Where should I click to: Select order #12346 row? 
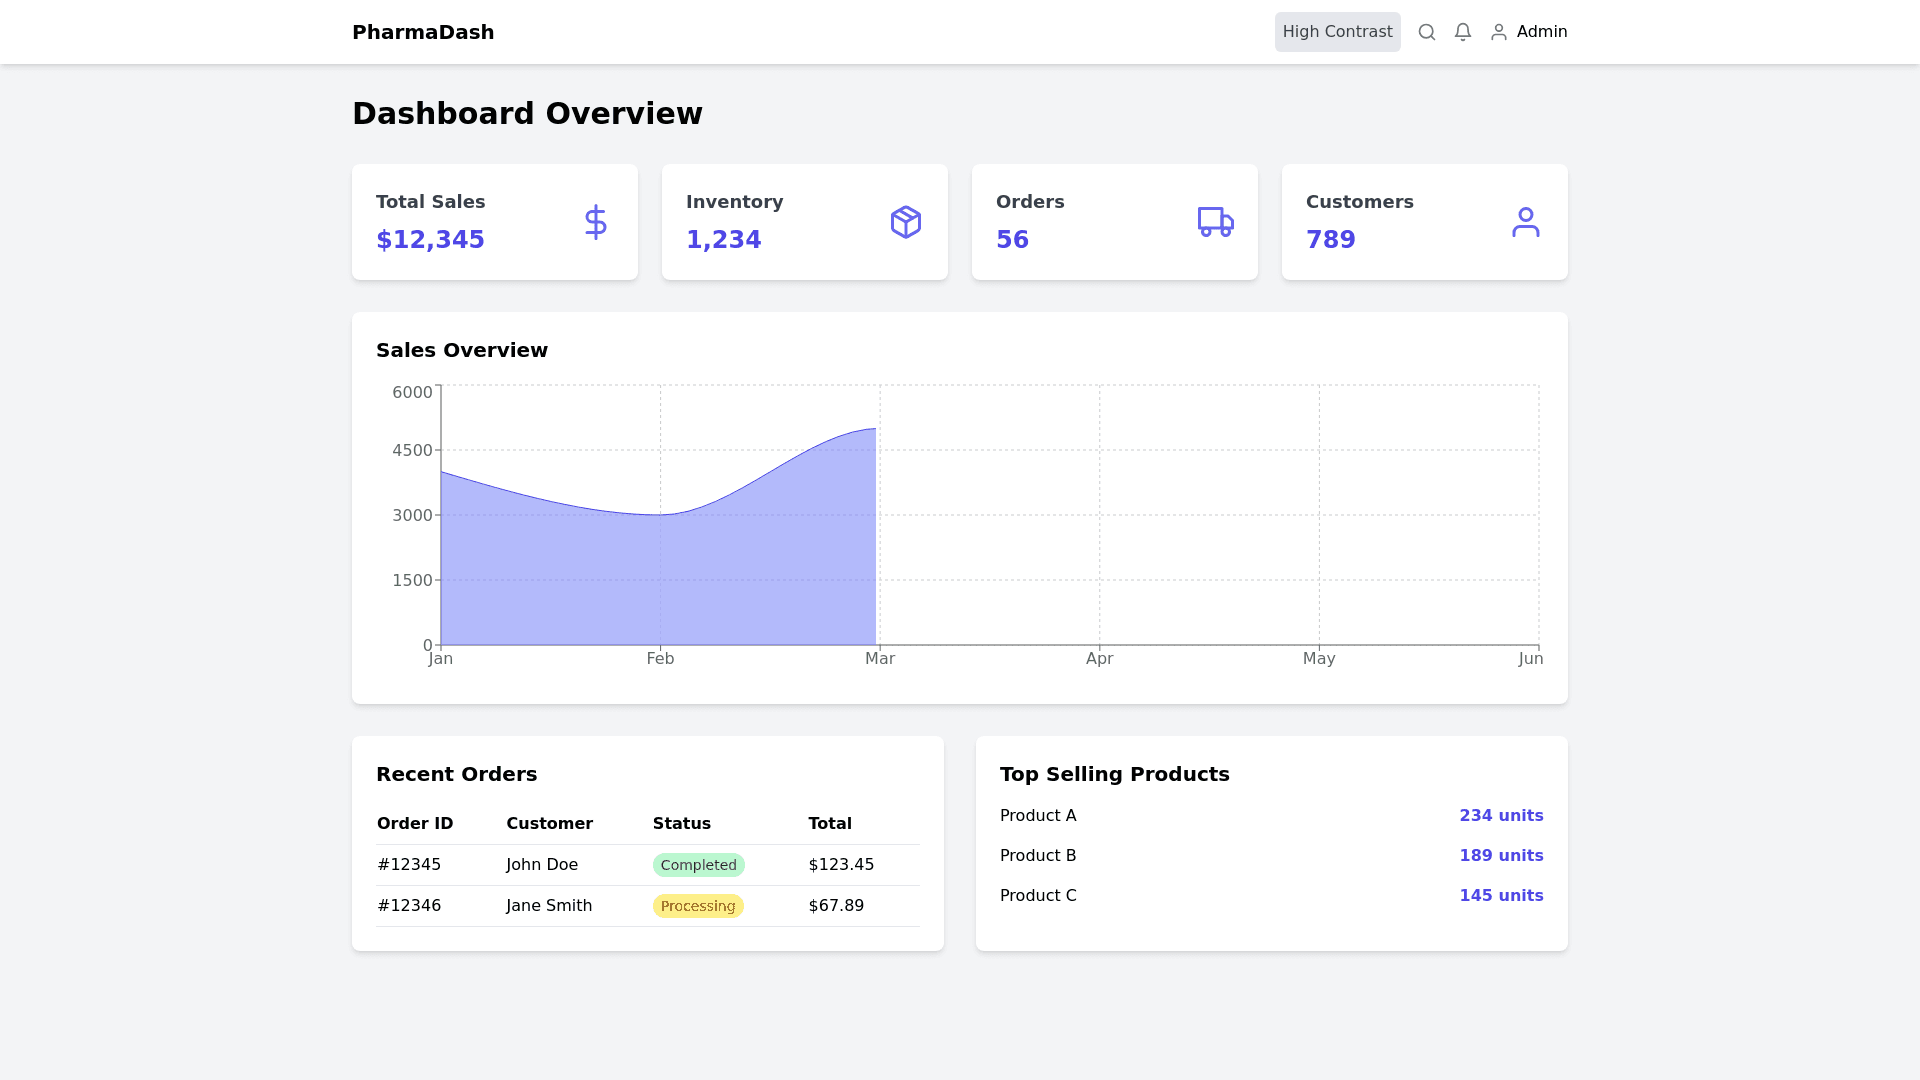409,906
